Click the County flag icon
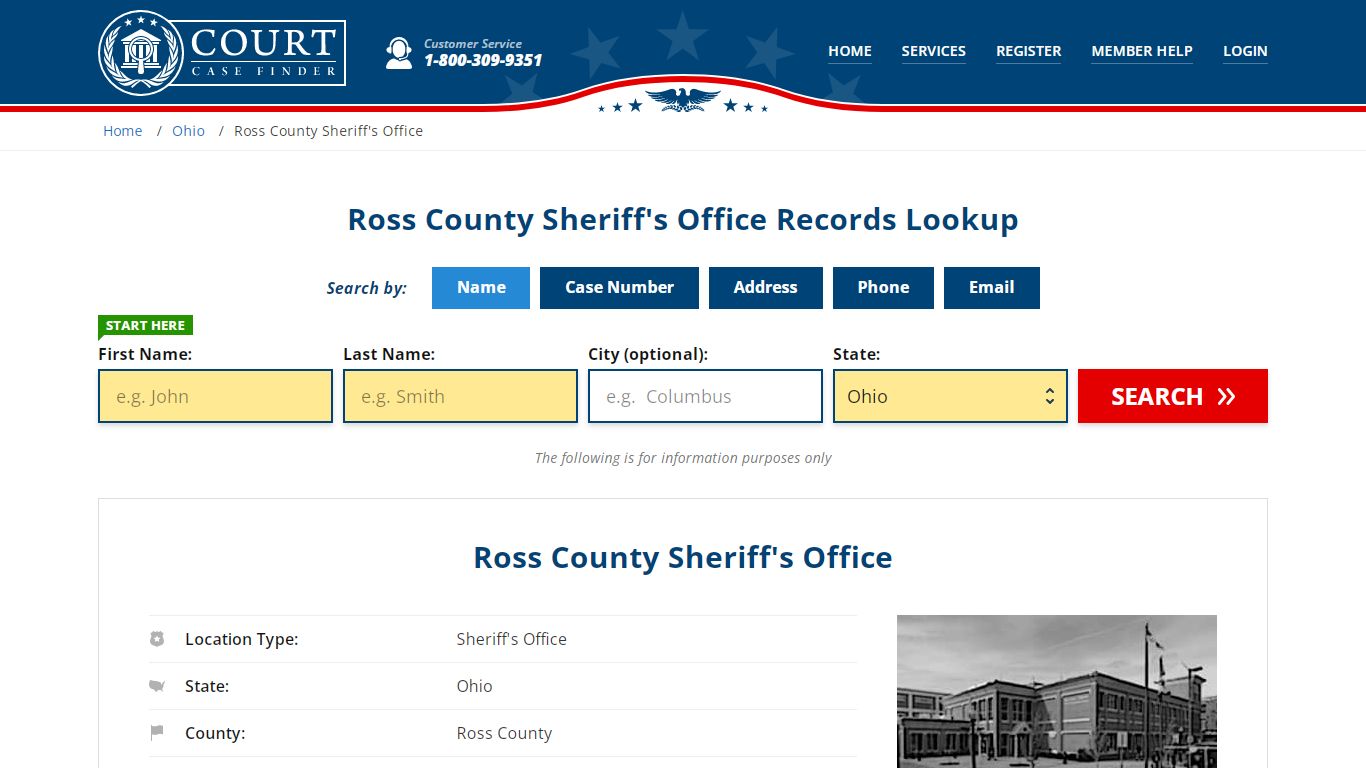Image resolution: width=1366 pixels, height=768 pixels. 157,732
